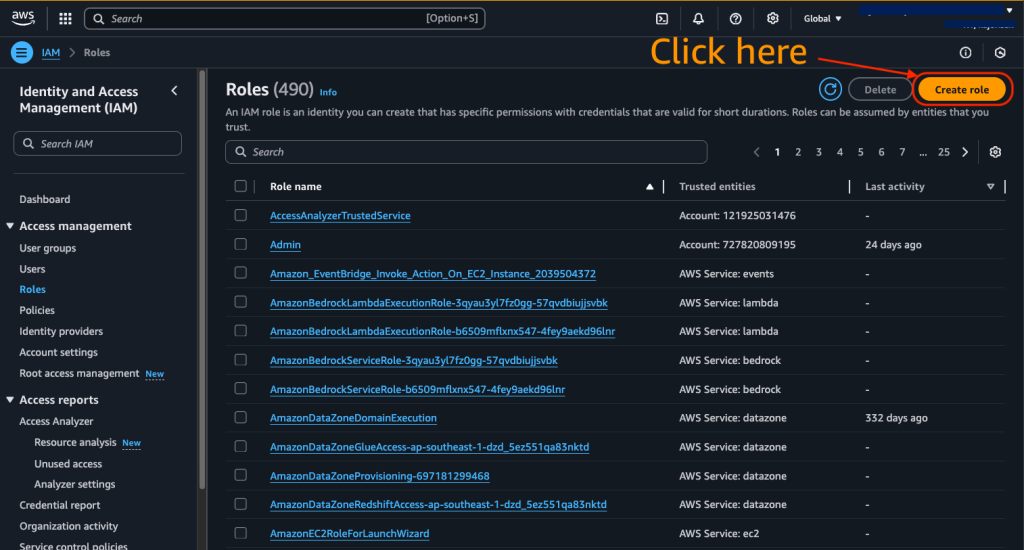This screenshot has width=1024, height=550.
Task: Open Resource analysis in the sidebar
Action: (75, 442)
